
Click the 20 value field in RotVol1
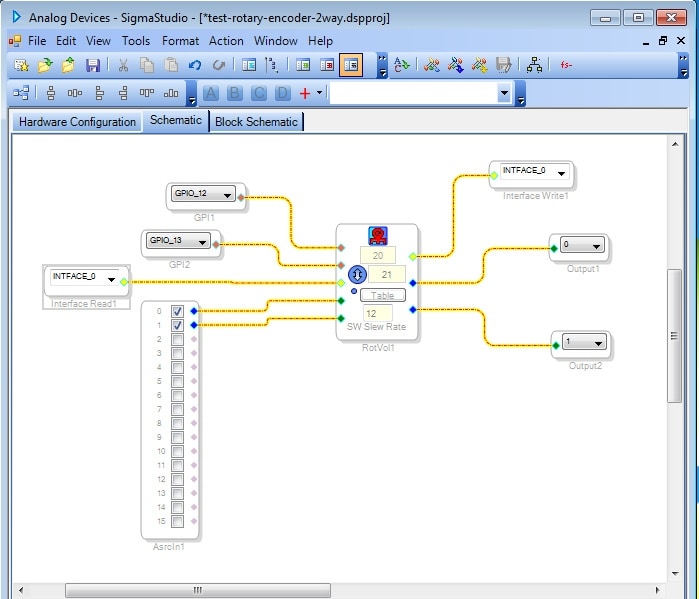[x=378, y=255]
